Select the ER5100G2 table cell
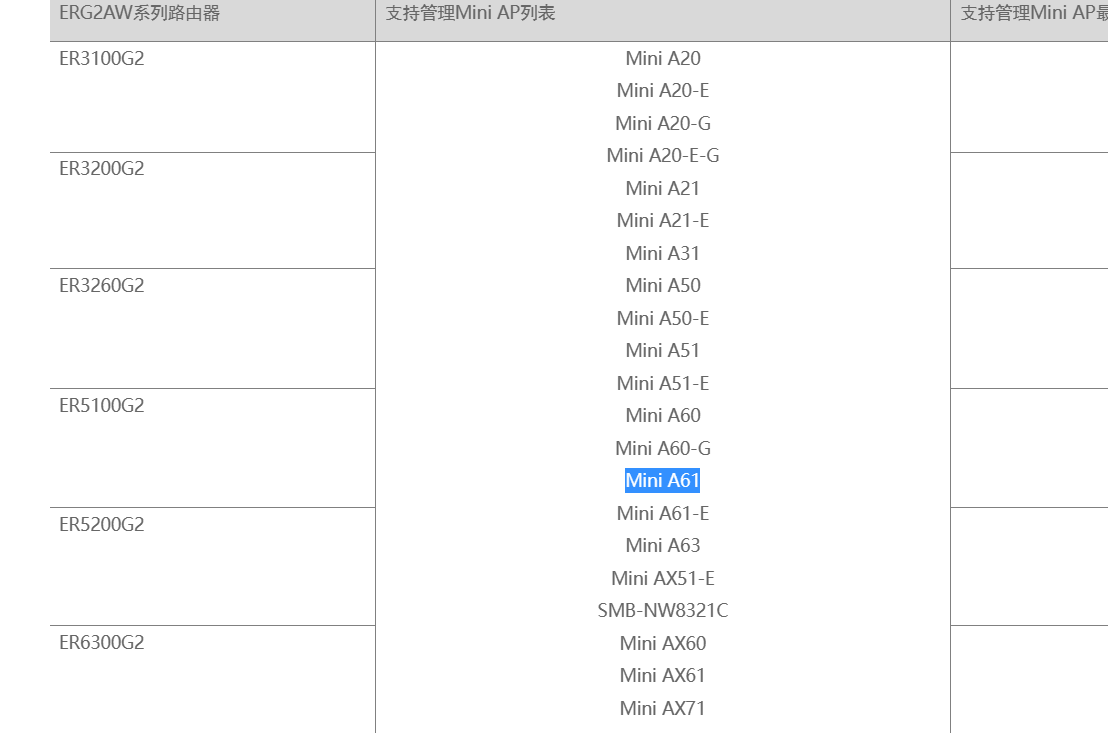1108x733 pixels. pyautogui.click(x=102, y=405)
